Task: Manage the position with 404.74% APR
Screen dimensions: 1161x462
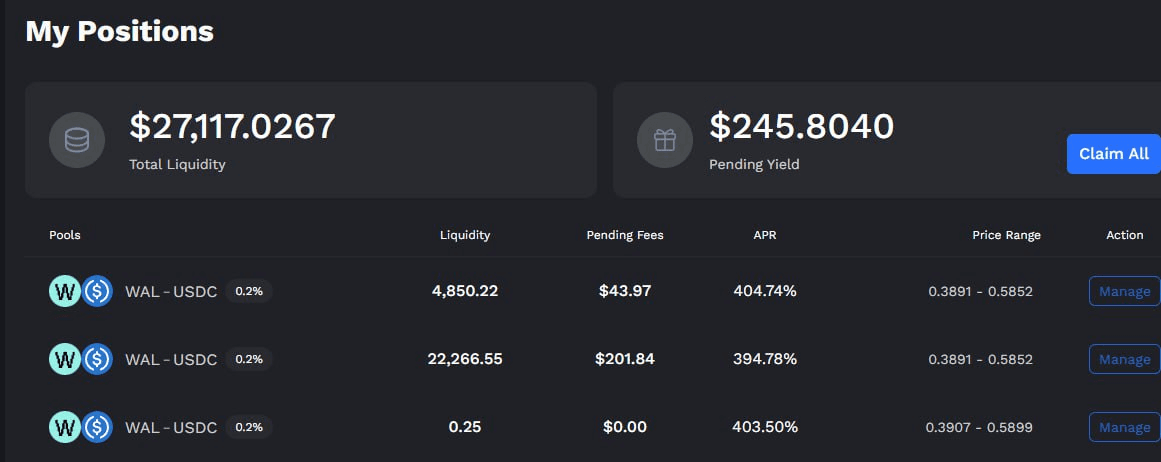Action: click(x=1124, y=291)
